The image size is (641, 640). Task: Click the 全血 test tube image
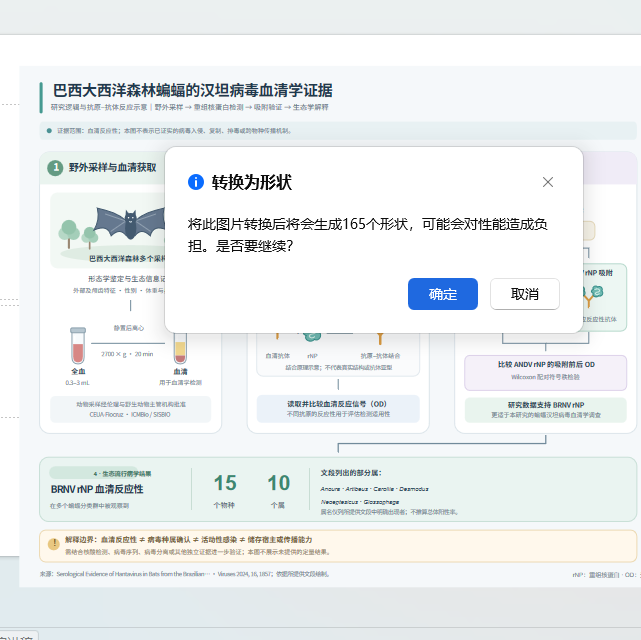78,345
